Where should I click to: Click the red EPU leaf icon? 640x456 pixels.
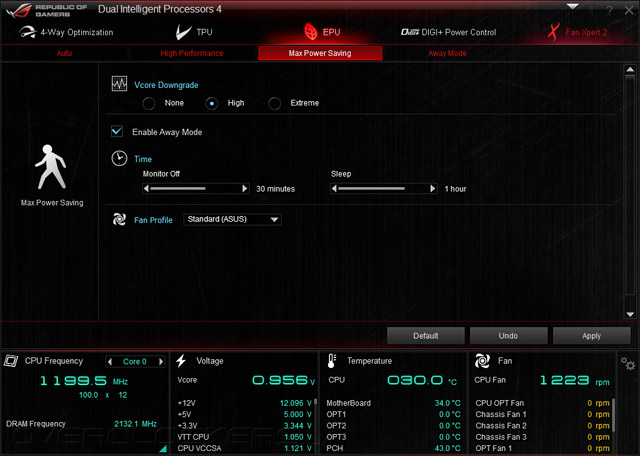coord(311,32)
